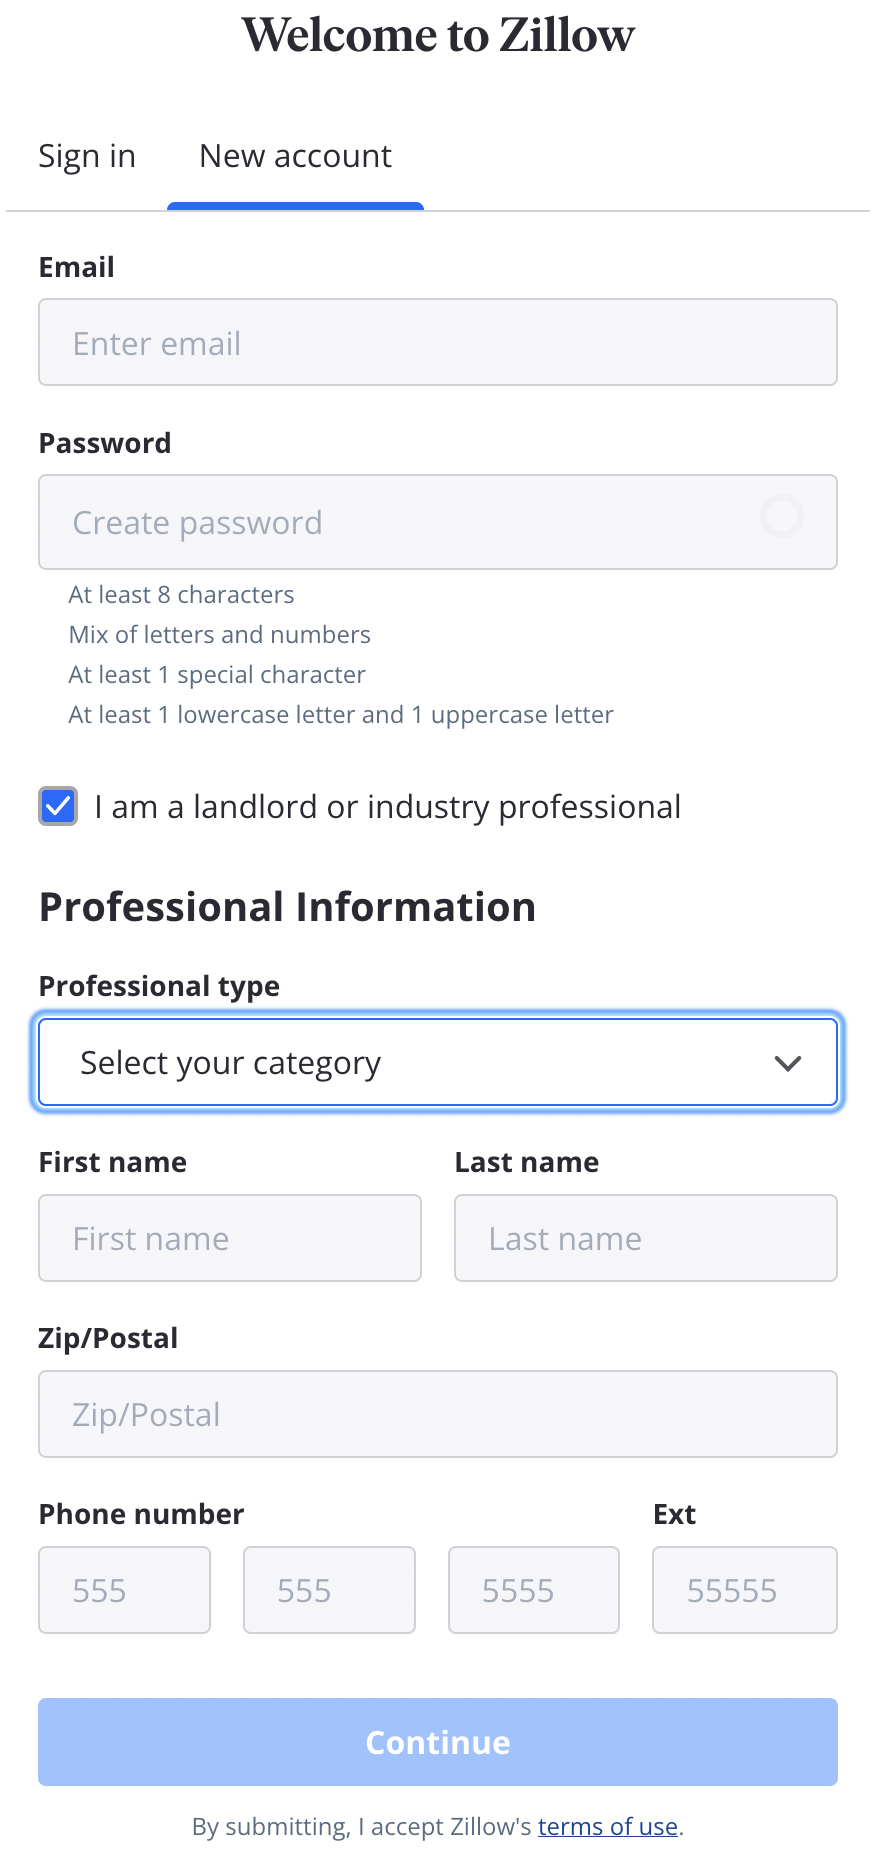Click the Zip/Postal input field
This screenshot has height=1876, width=878.
437,1414
